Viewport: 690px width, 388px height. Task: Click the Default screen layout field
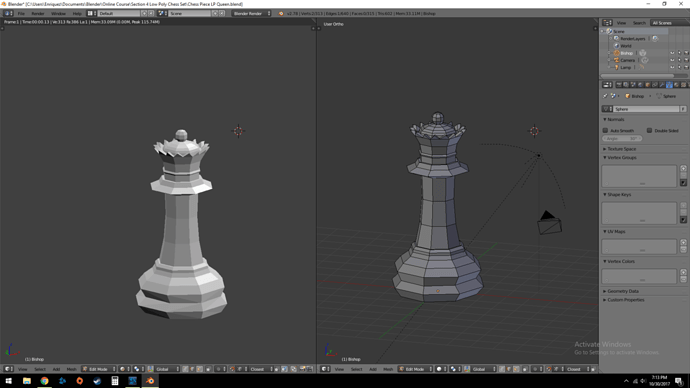[x=119, y=14]
